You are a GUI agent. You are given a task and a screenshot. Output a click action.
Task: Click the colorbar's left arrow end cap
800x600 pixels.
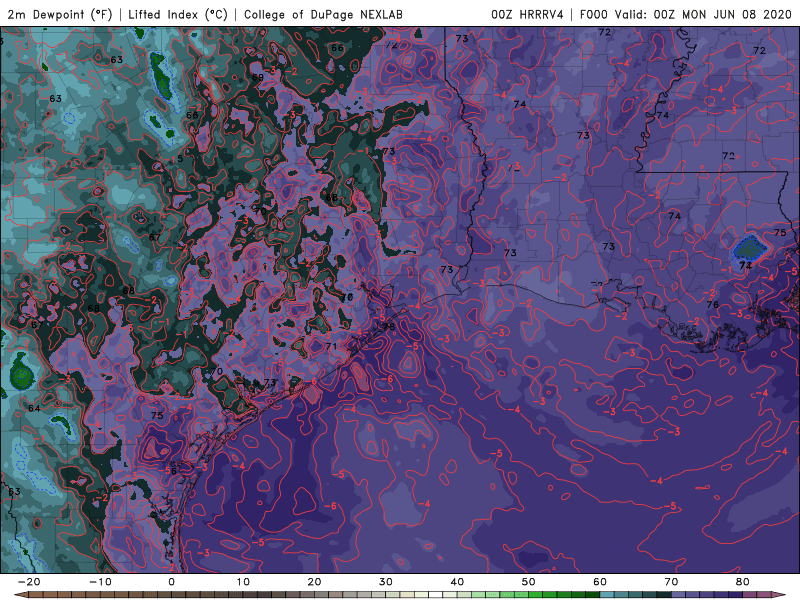21,595
